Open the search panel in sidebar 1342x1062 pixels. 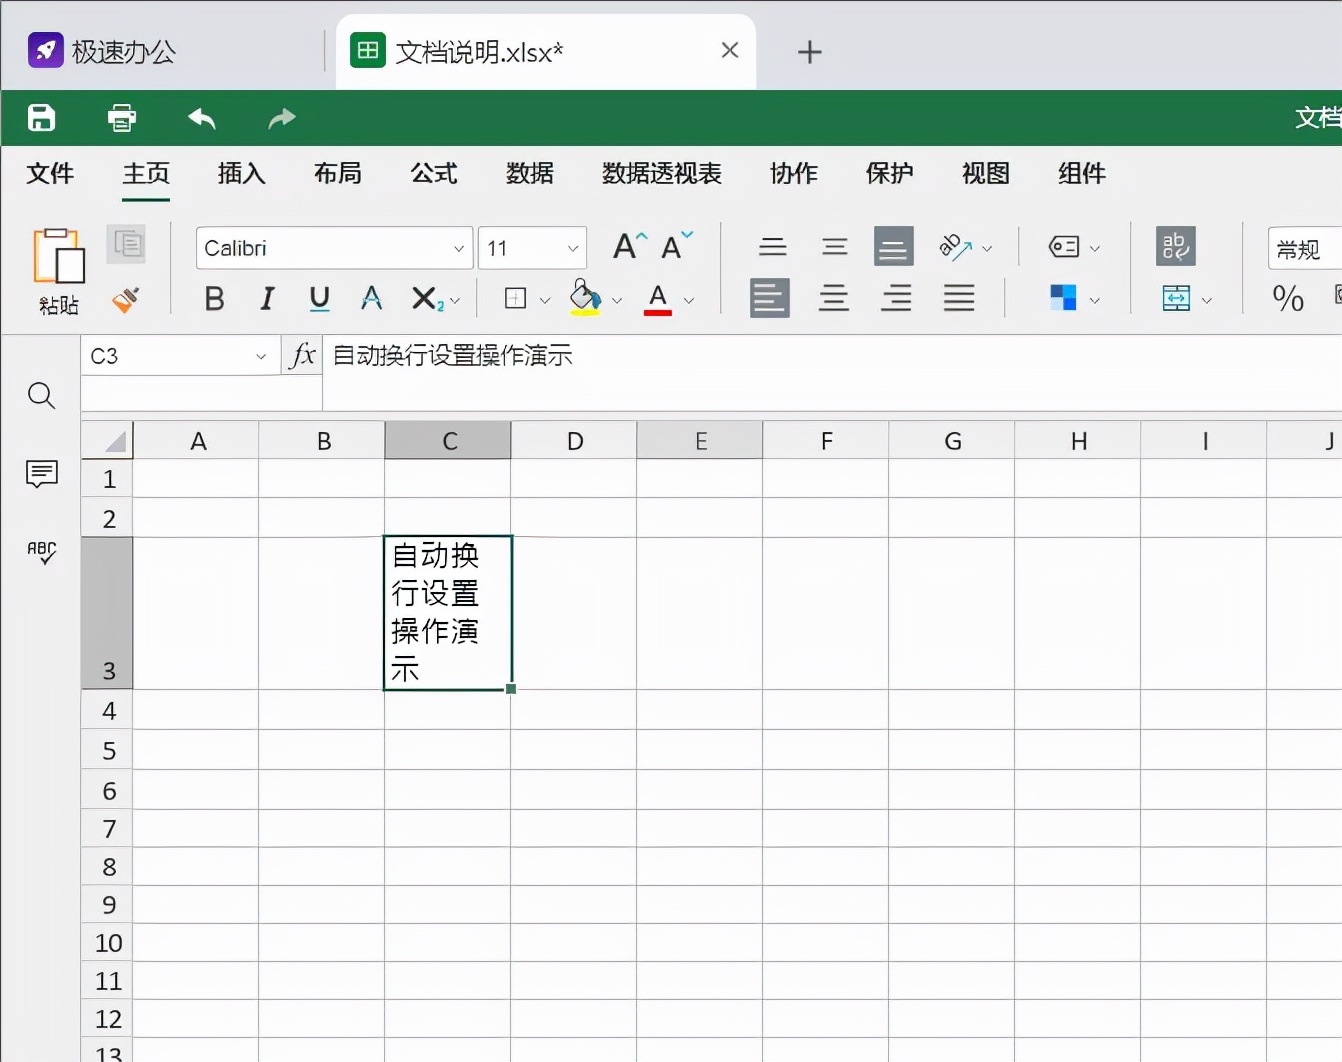pos(41,396)
